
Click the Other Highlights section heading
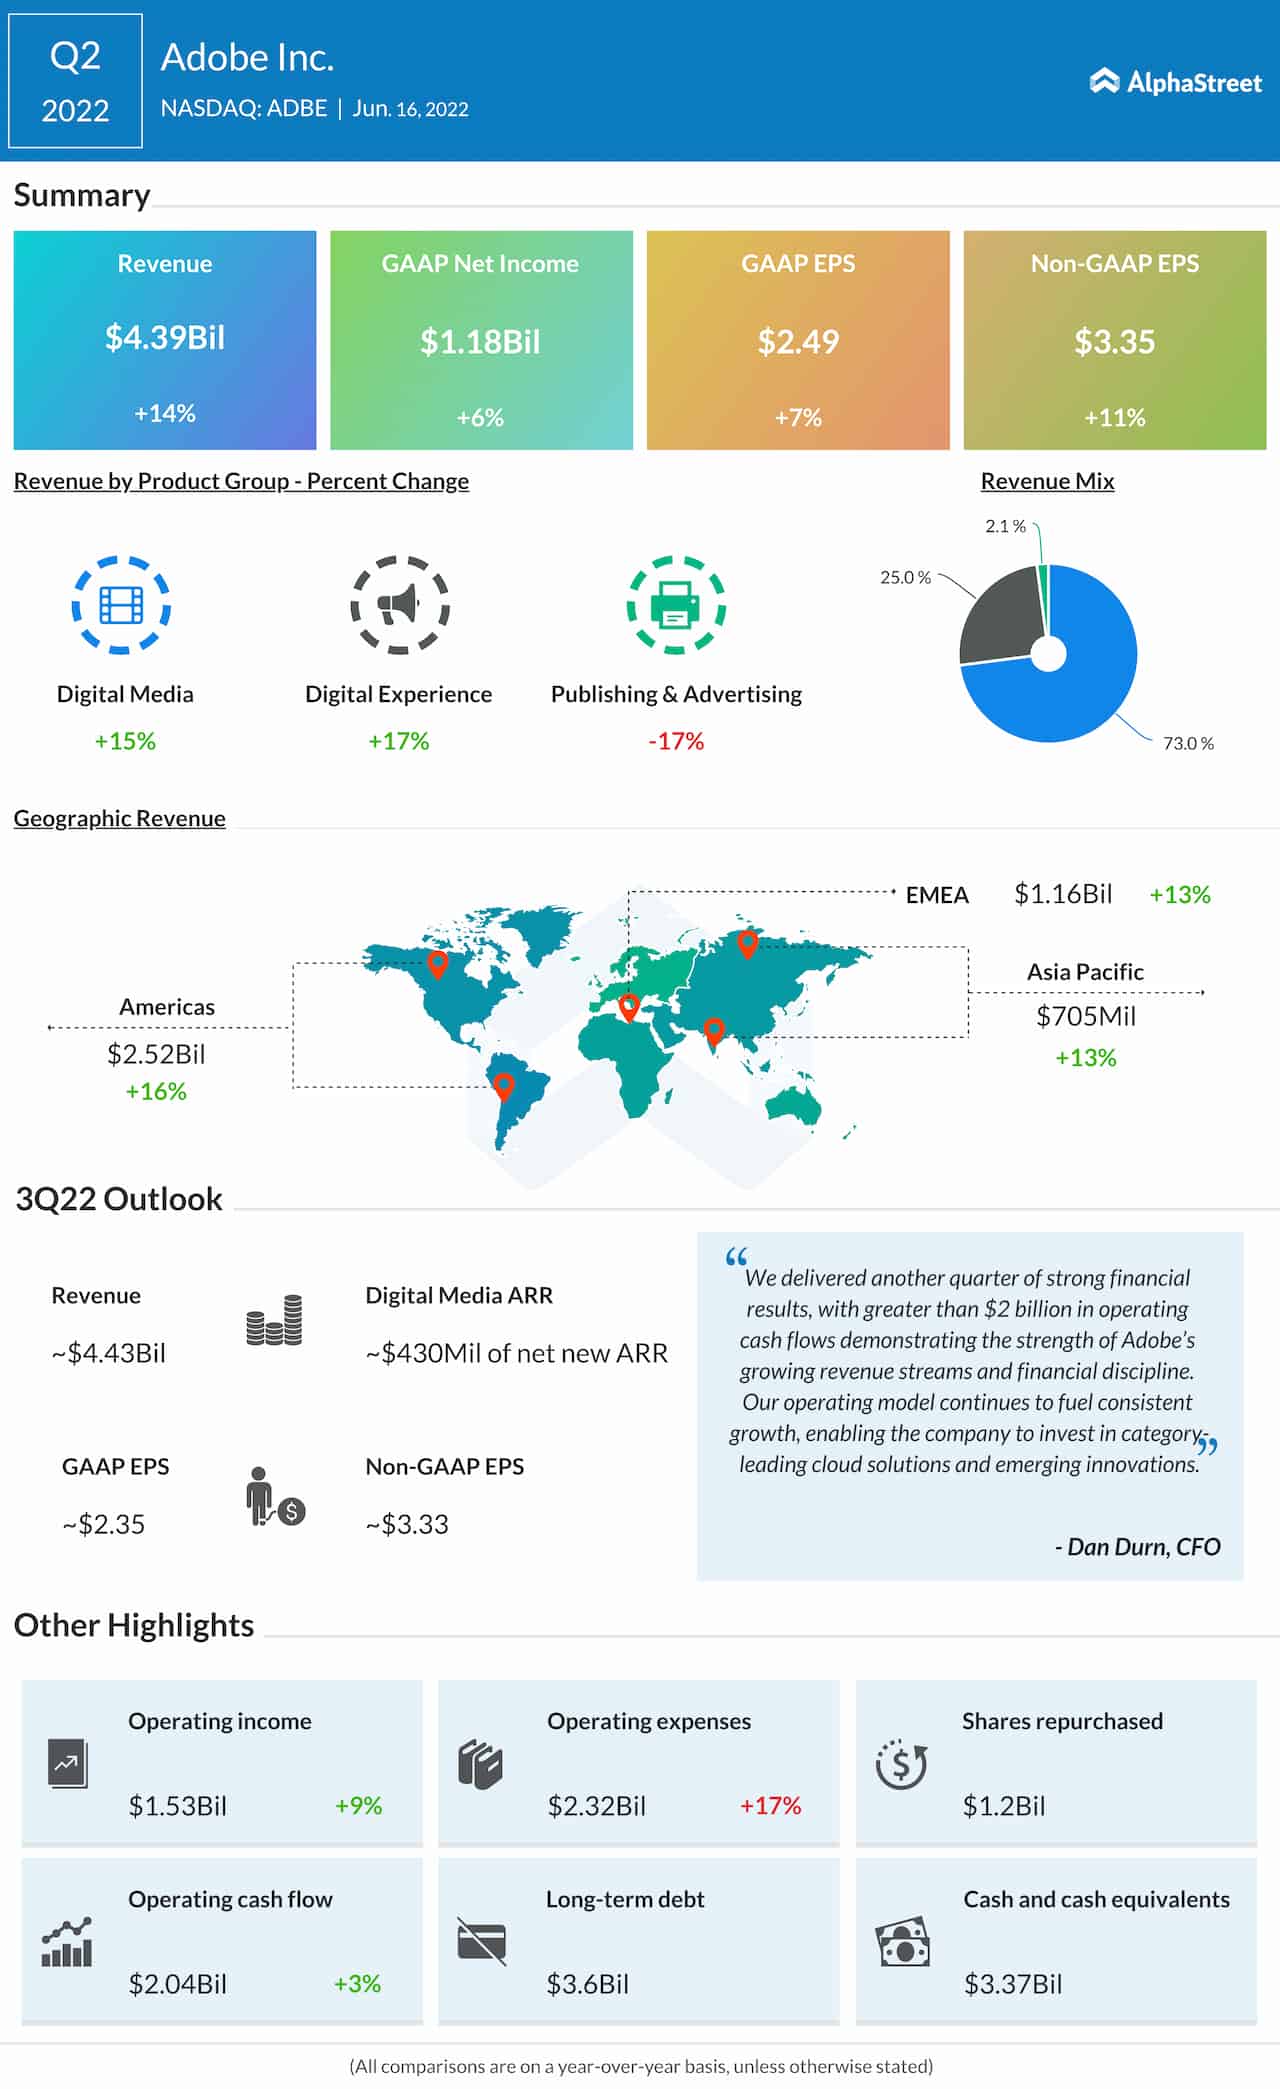pyautogui.click(x=134, y=1625)
